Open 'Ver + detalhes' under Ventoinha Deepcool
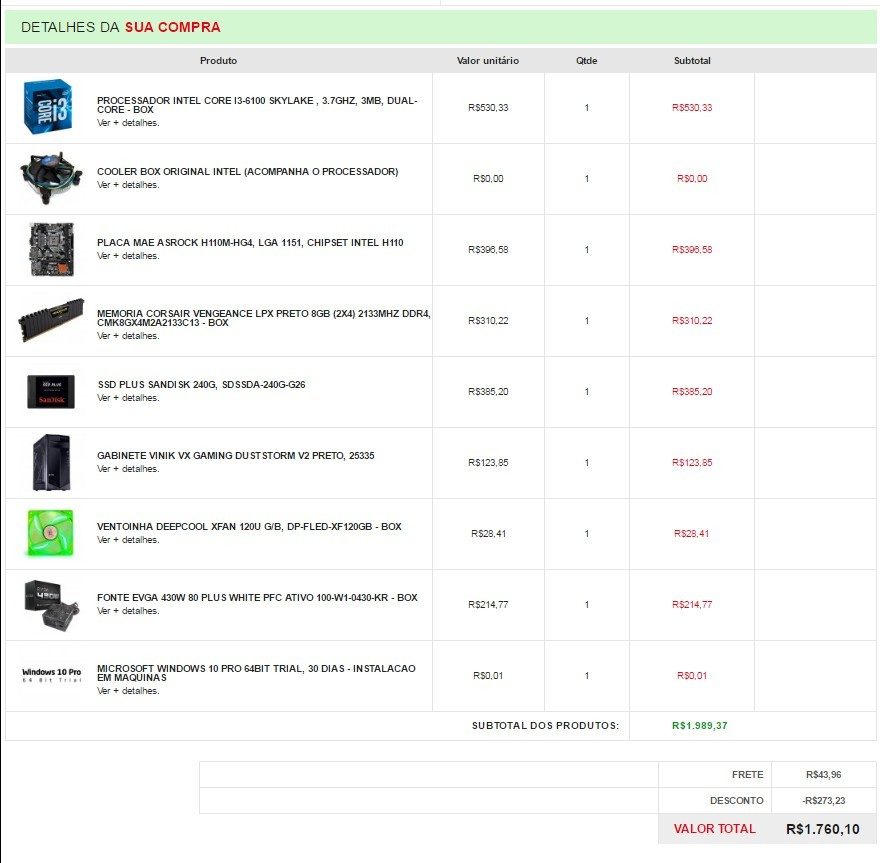The image size is (880, 863). tap(128, 540)
